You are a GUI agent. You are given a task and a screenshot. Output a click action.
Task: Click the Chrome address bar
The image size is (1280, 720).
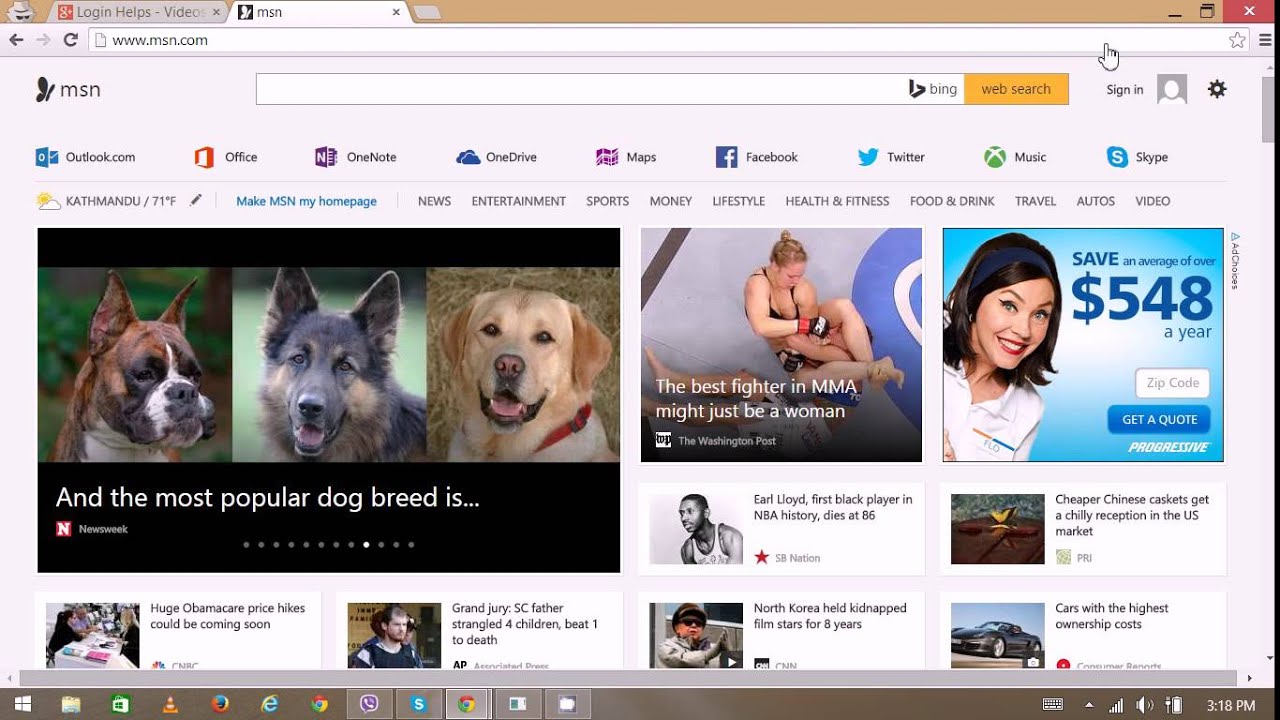[660, 40]
